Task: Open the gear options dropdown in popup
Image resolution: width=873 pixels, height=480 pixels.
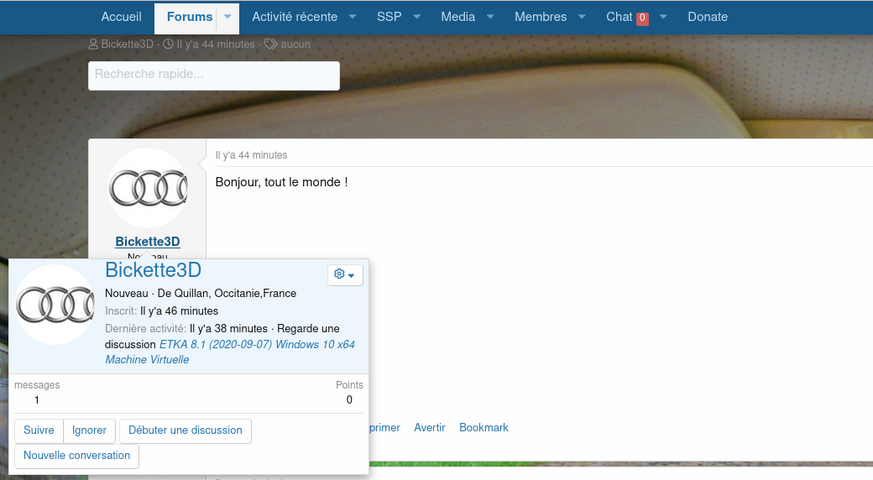Action: (x=345, y=275)
